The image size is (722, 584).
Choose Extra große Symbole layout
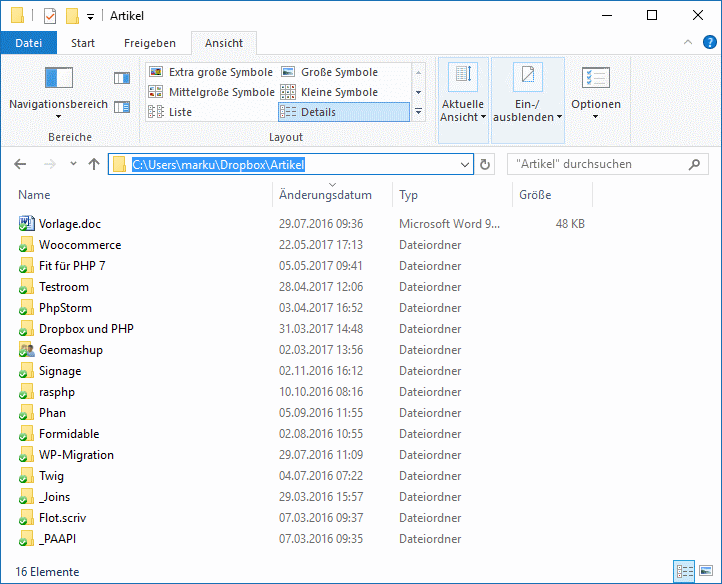pos(211,72)
